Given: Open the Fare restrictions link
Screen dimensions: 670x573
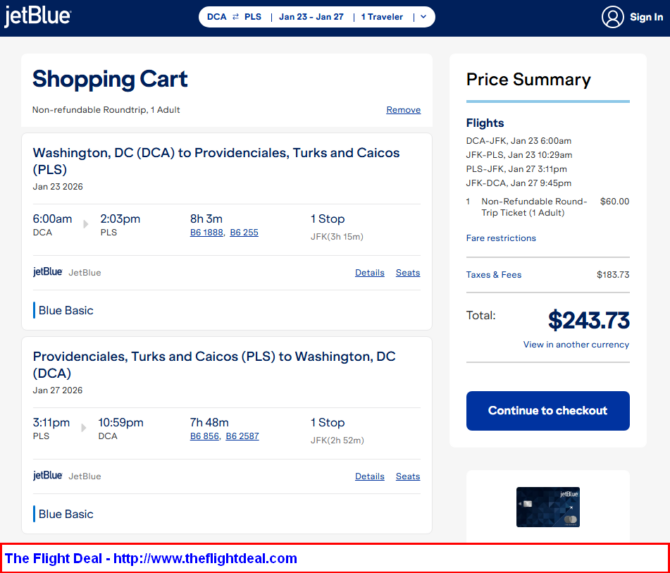Looking at the screenshot, I should point(501,238).
